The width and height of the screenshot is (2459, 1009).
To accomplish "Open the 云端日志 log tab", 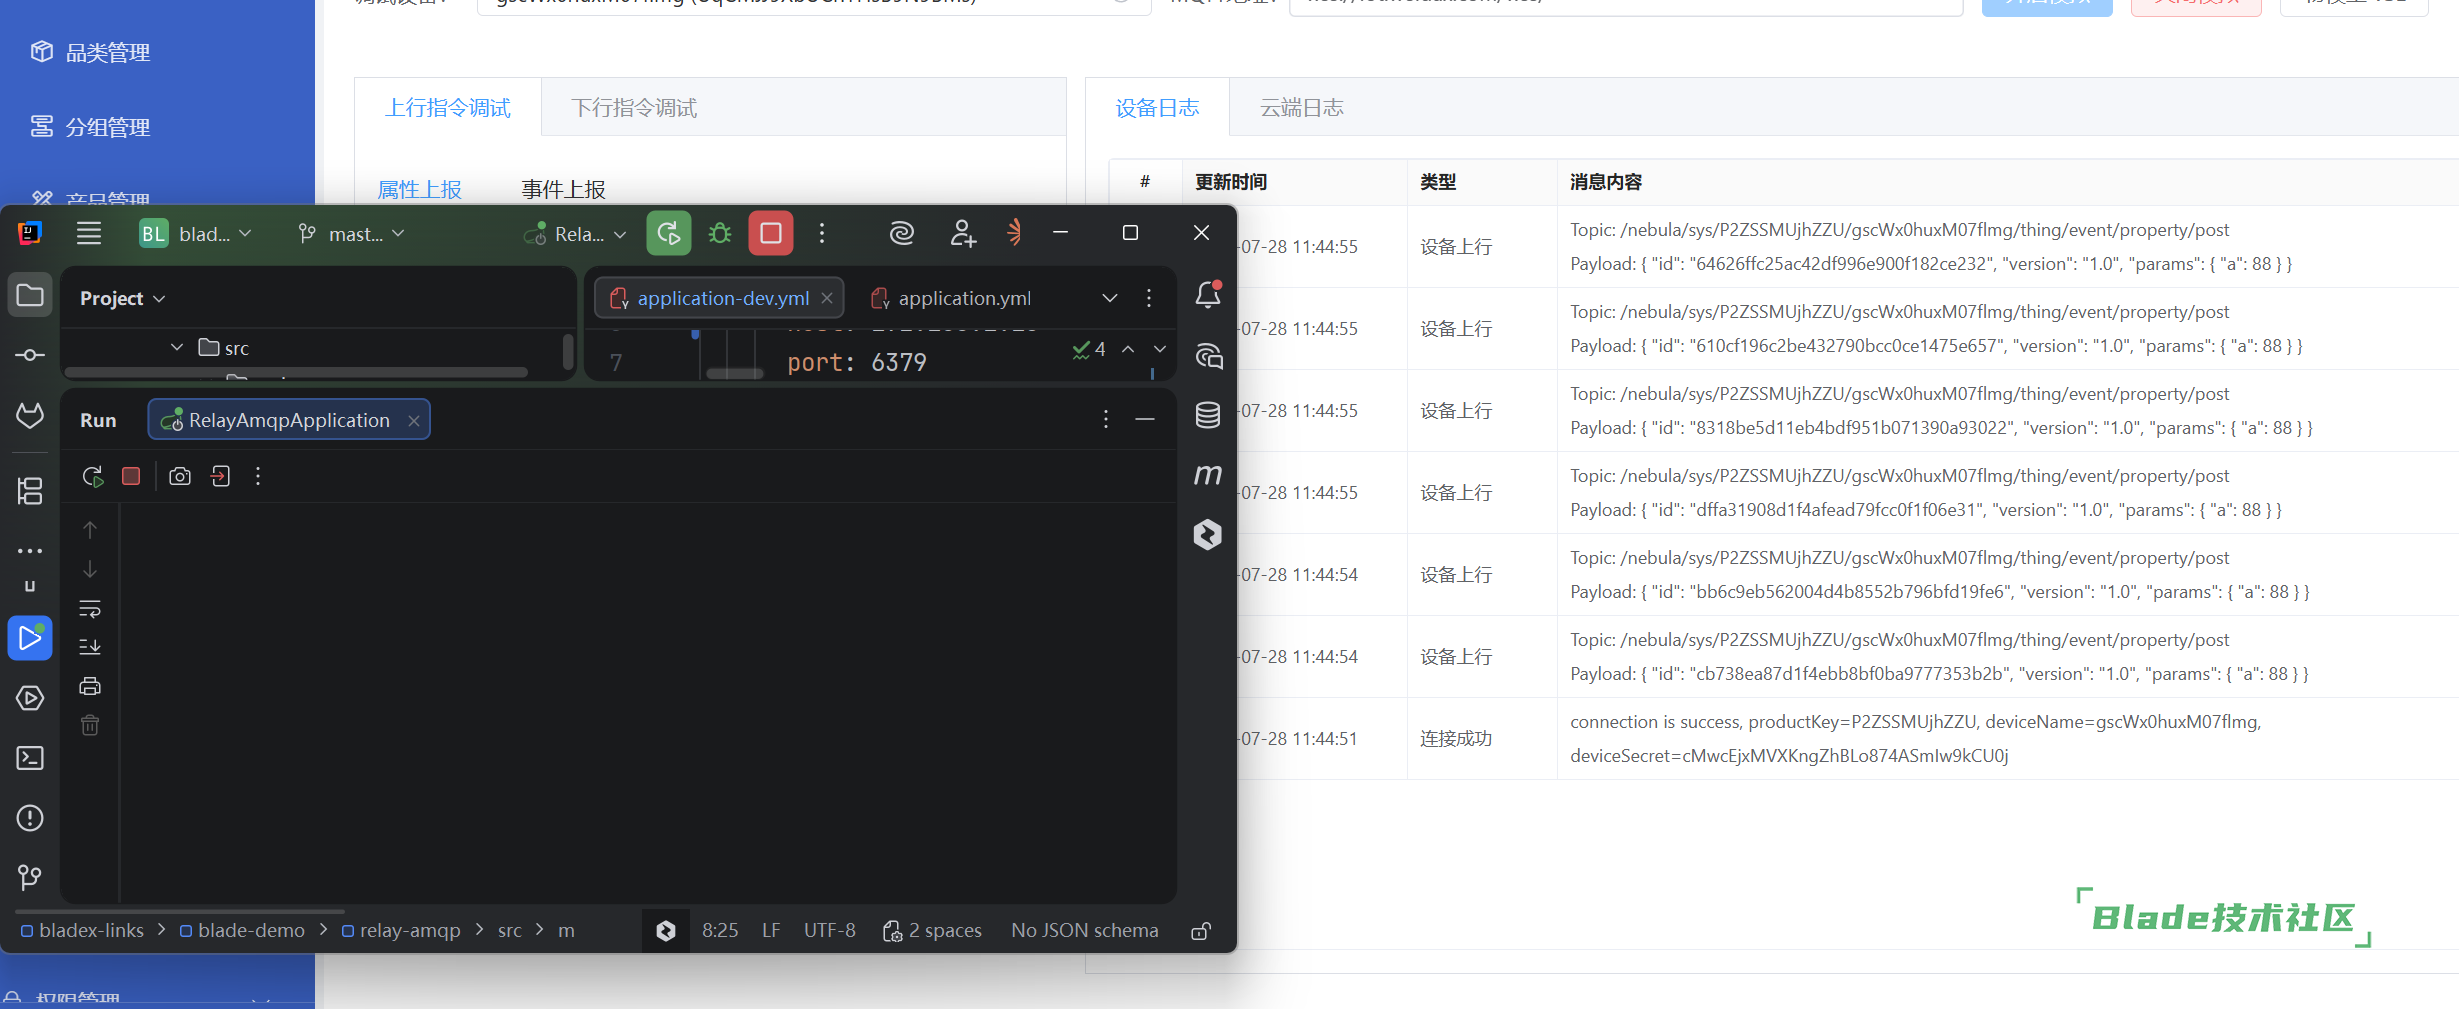I will (1301, 108).
